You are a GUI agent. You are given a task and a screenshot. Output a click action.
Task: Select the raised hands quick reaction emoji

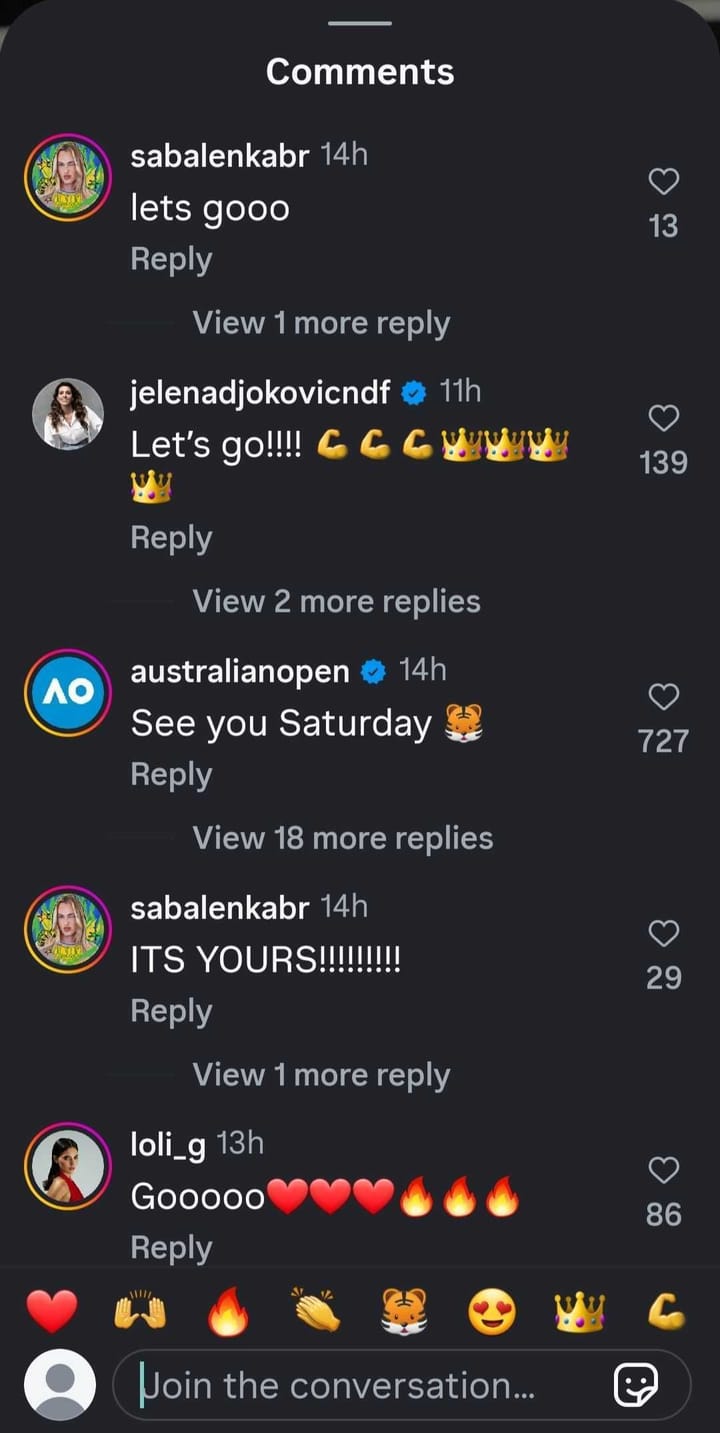coord(140,1306)
